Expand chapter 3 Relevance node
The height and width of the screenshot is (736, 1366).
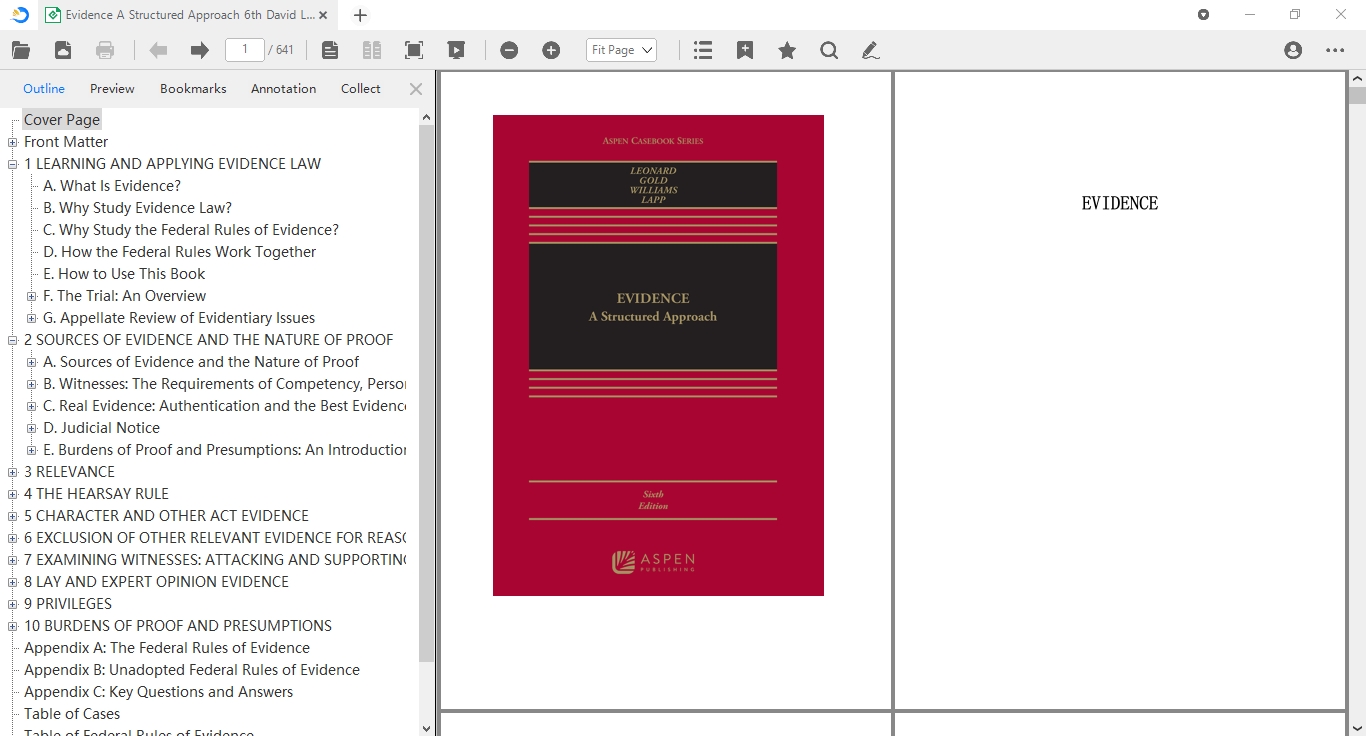(13, 472)
